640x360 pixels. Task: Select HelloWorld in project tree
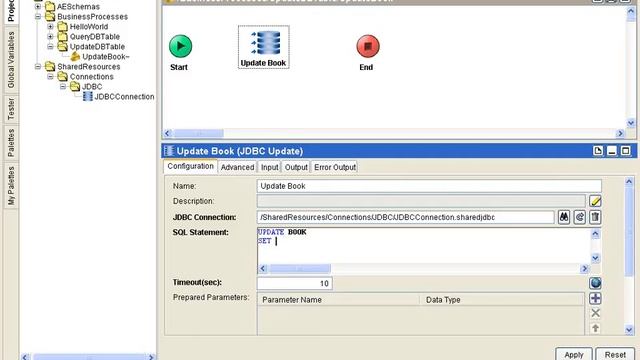pos(89,27)
